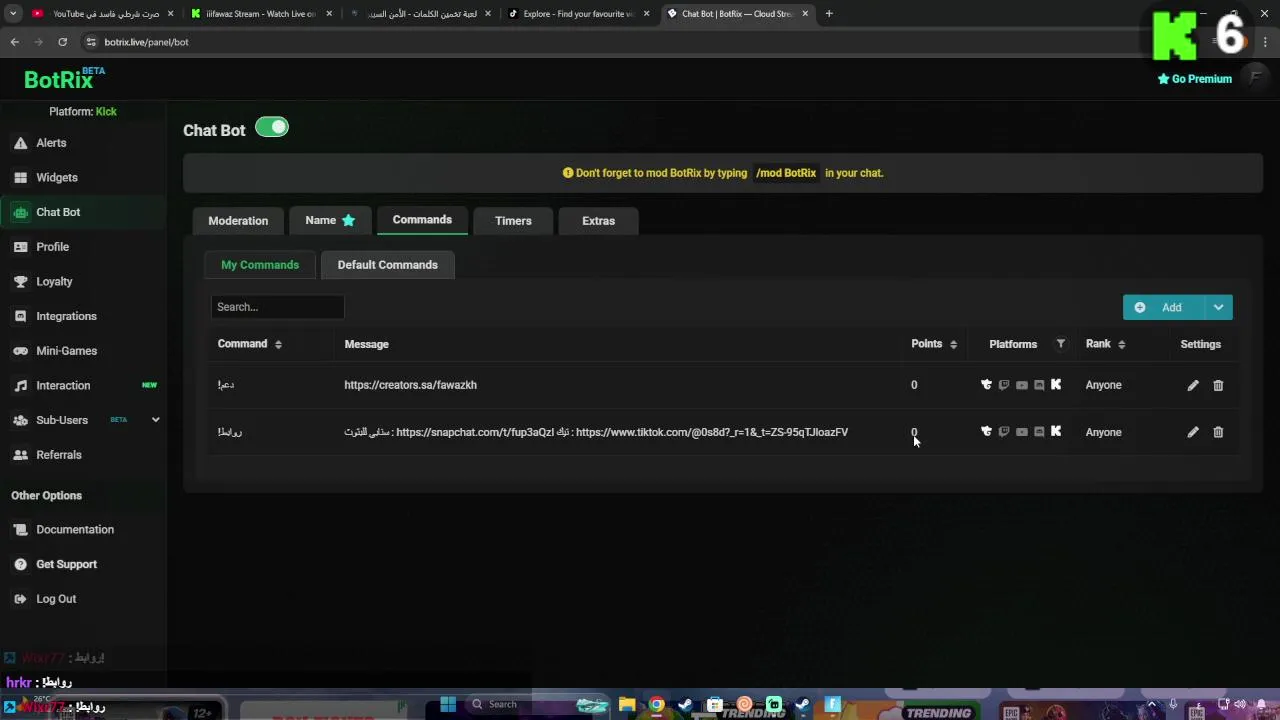1280x720 pixels.
Task: Open the BotRix logo home link
Action: [64, 79]
